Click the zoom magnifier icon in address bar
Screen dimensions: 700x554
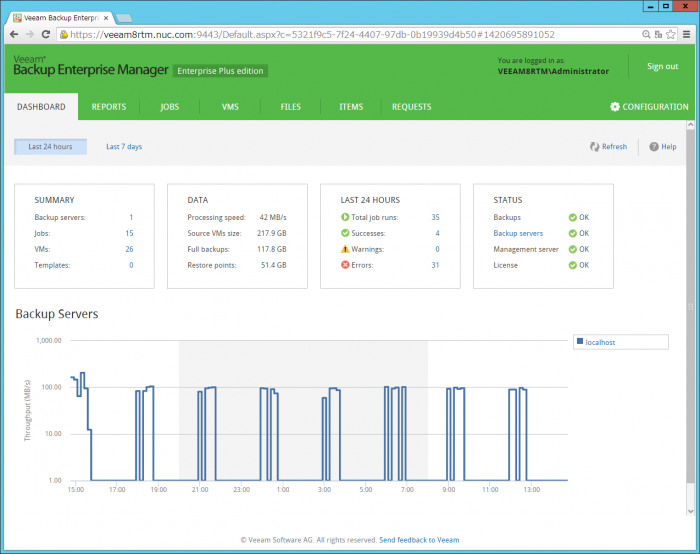click(x=646, y=34)
